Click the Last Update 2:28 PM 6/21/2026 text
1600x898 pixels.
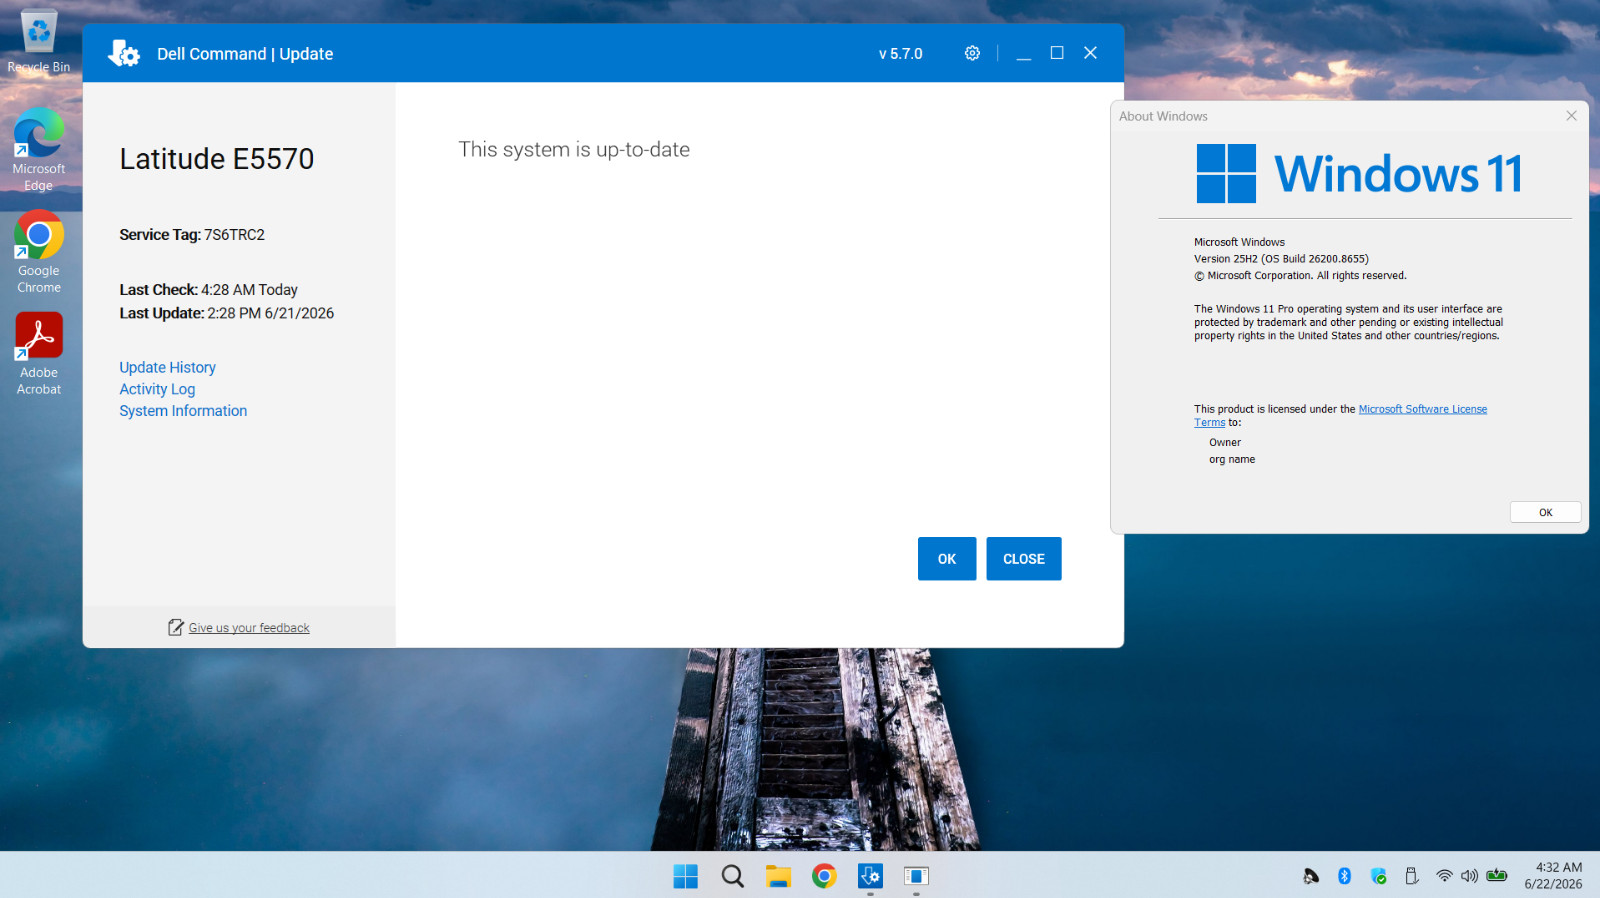click(x=227, y=313)
